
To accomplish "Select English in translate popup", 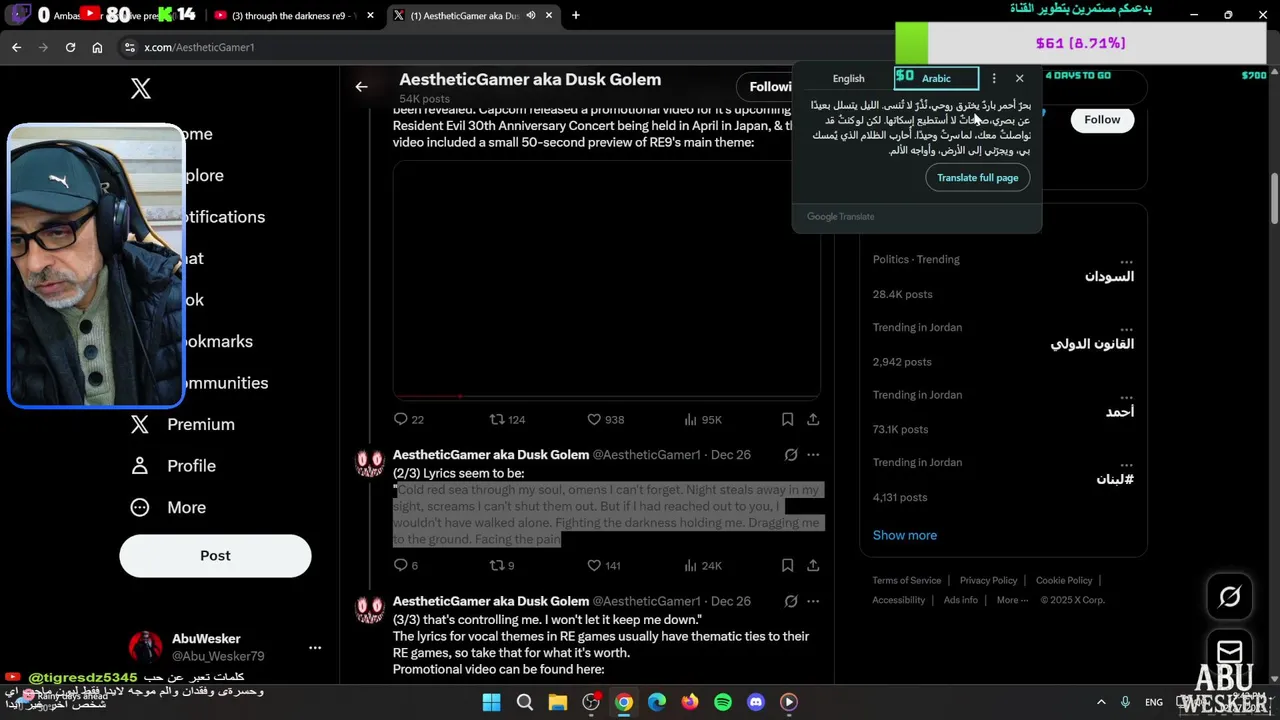I will coord(848,78).
